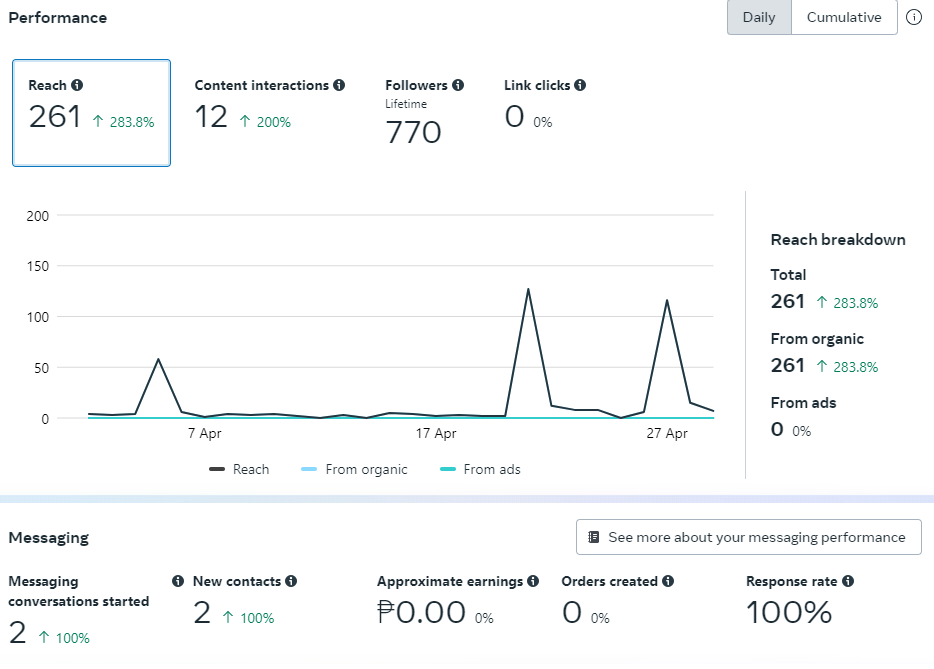
Task: Click Approximate earnings info icon
Action: pyautogui.click(x=533, y=581)
